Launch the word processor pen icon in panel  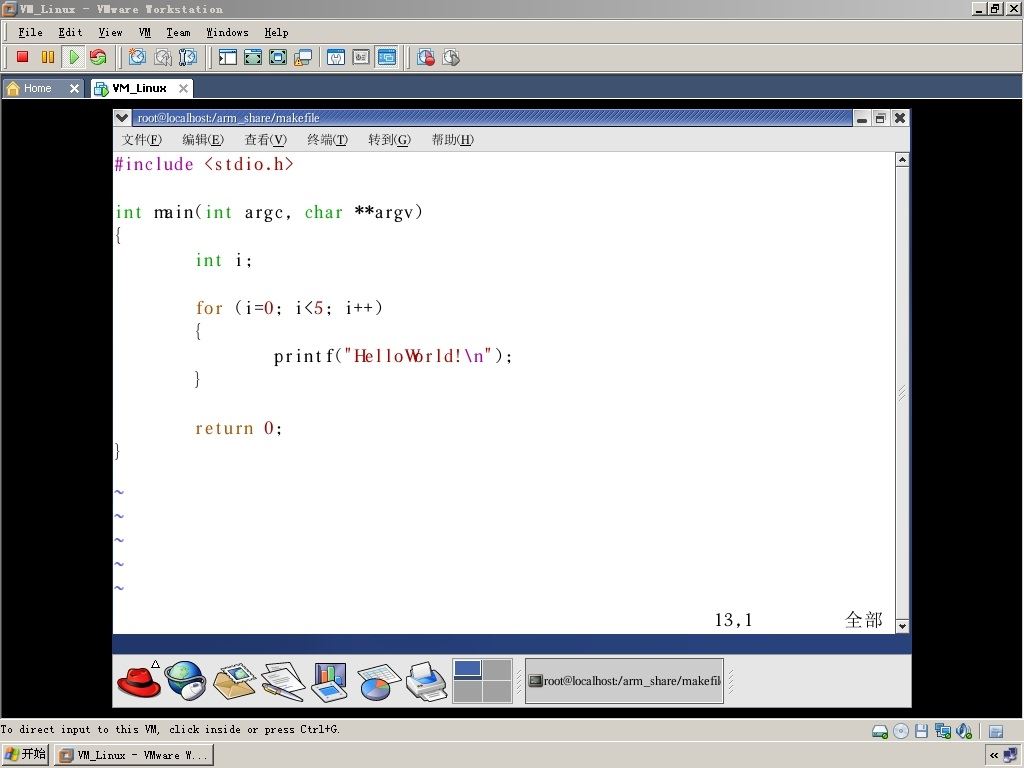pos(283,681)
